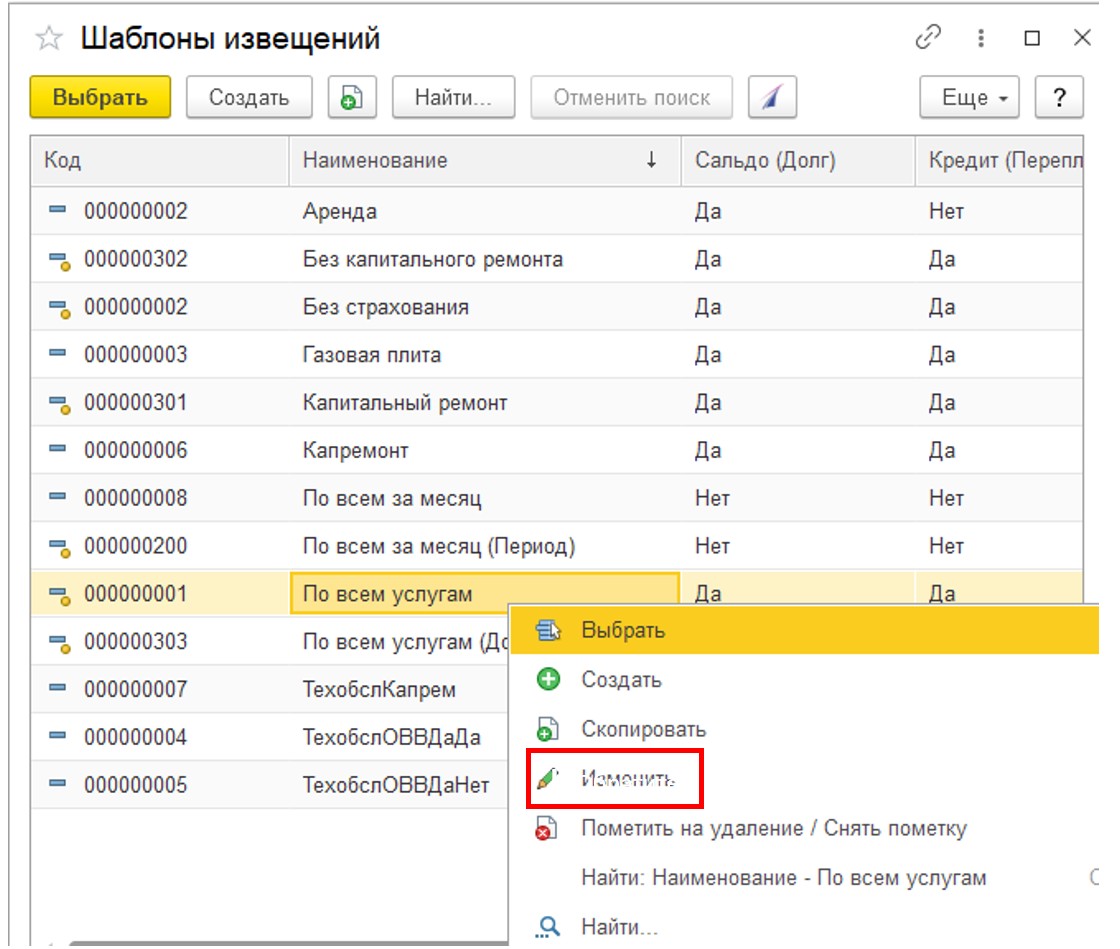This screenshot has width=1120, height=949.
Task: Open the help question mark button
Action: point(1059,97)
